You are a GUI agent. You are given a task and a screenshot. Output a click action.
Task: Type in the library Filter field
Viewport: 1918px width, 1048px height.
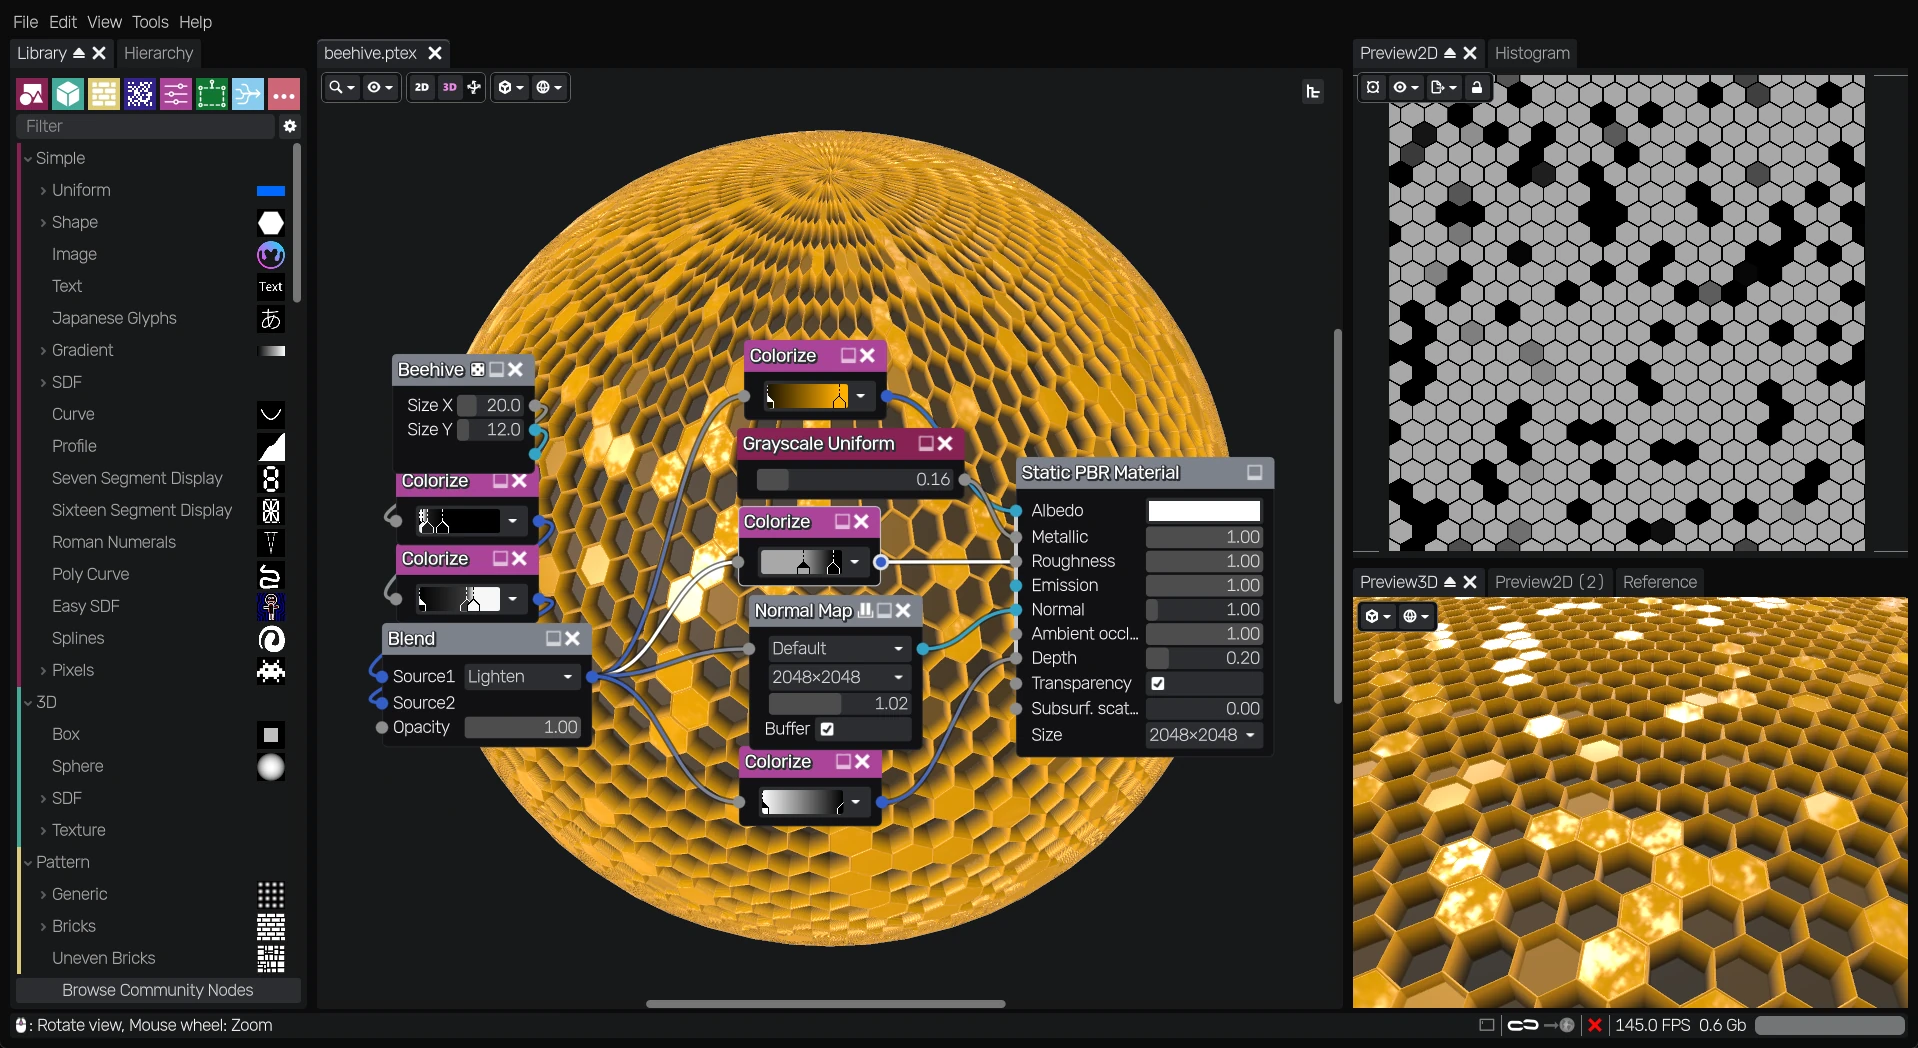pyautogui.click(x=146, y=126)
